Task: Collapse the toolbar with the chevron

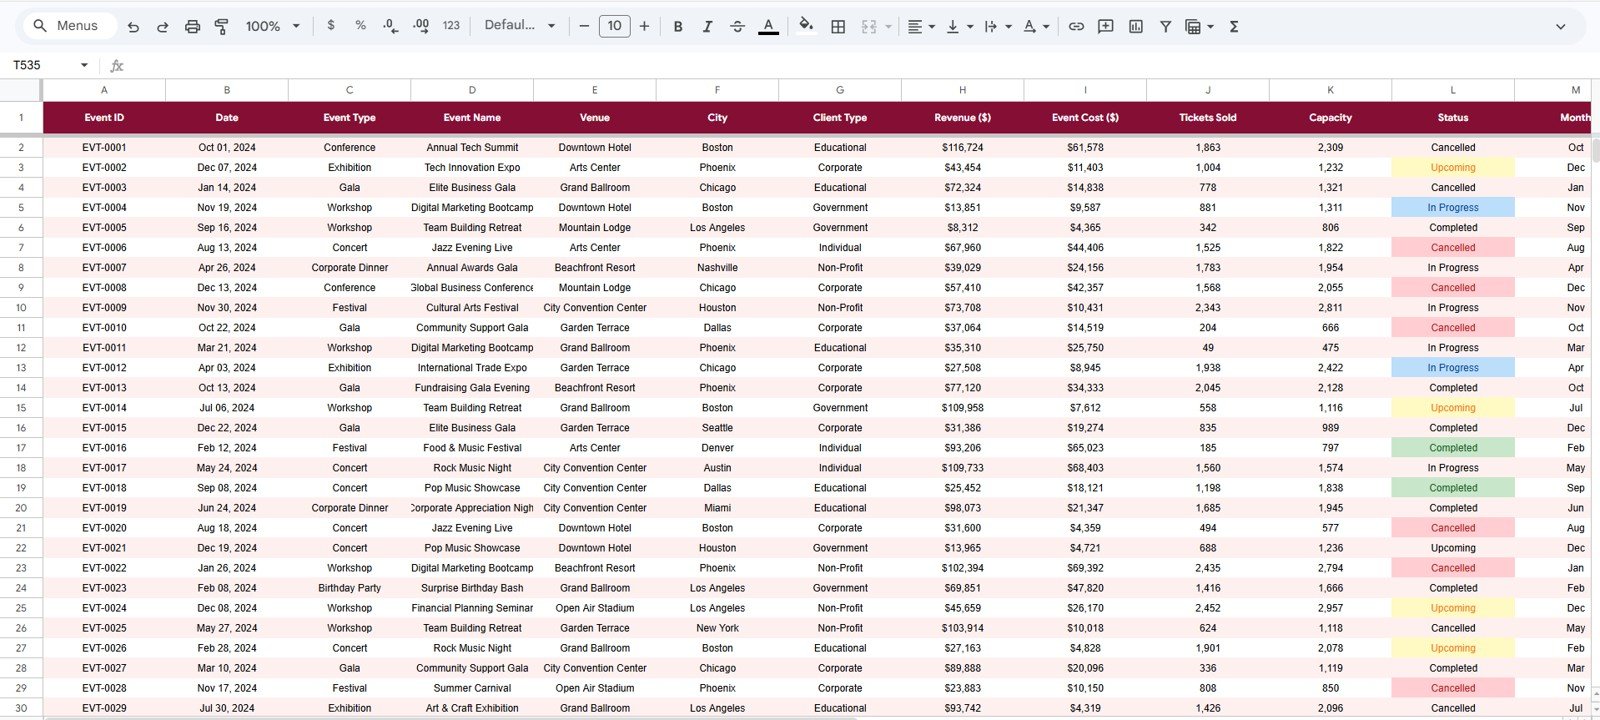Action: click(1560, 27)
